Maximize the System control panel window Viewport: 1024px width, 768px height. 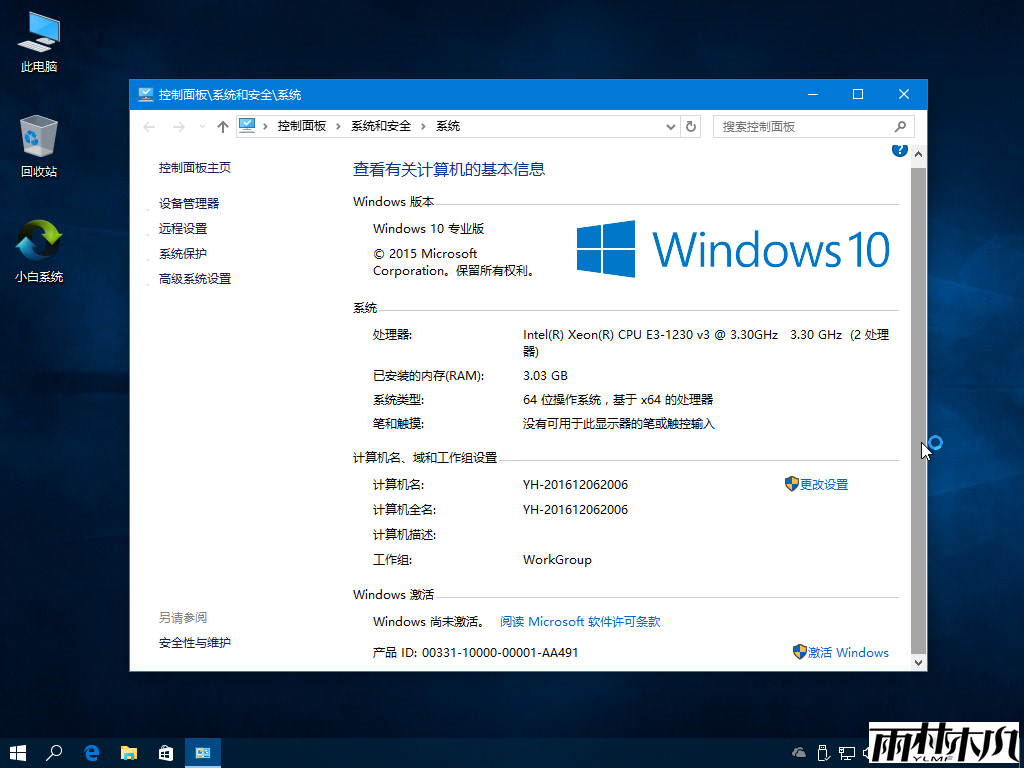[858, 95]
